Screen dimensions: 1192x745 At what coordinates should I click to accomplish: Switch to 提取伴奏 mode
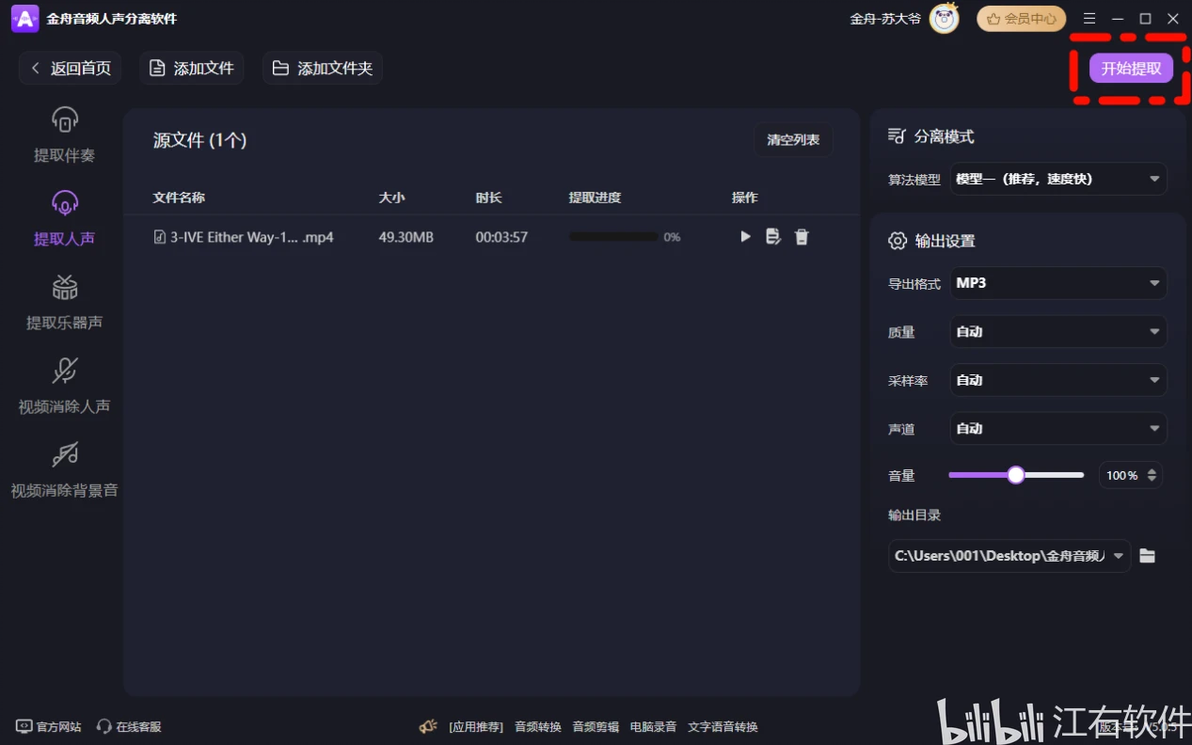(65, 135)
